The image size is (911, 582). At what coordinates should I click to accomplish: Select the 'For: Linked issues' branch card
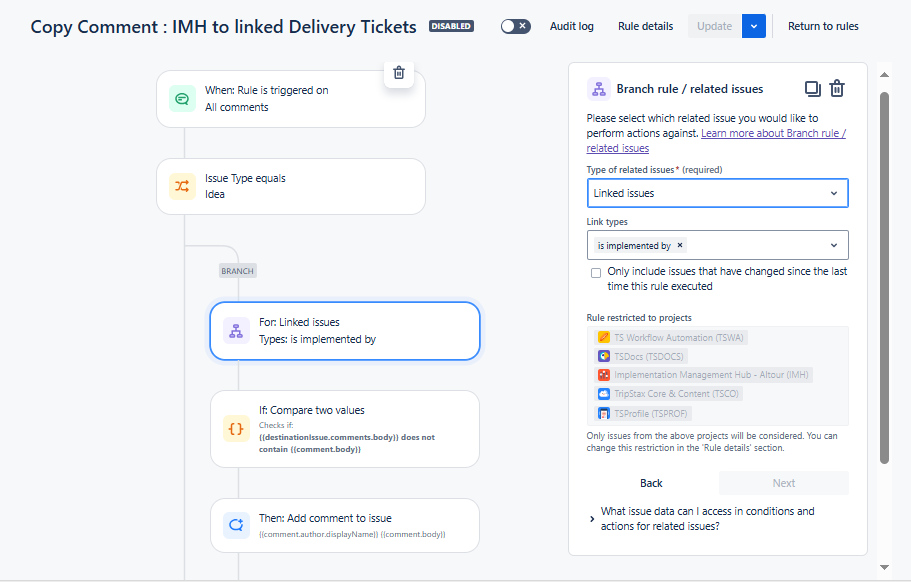[x=345, y=331]
